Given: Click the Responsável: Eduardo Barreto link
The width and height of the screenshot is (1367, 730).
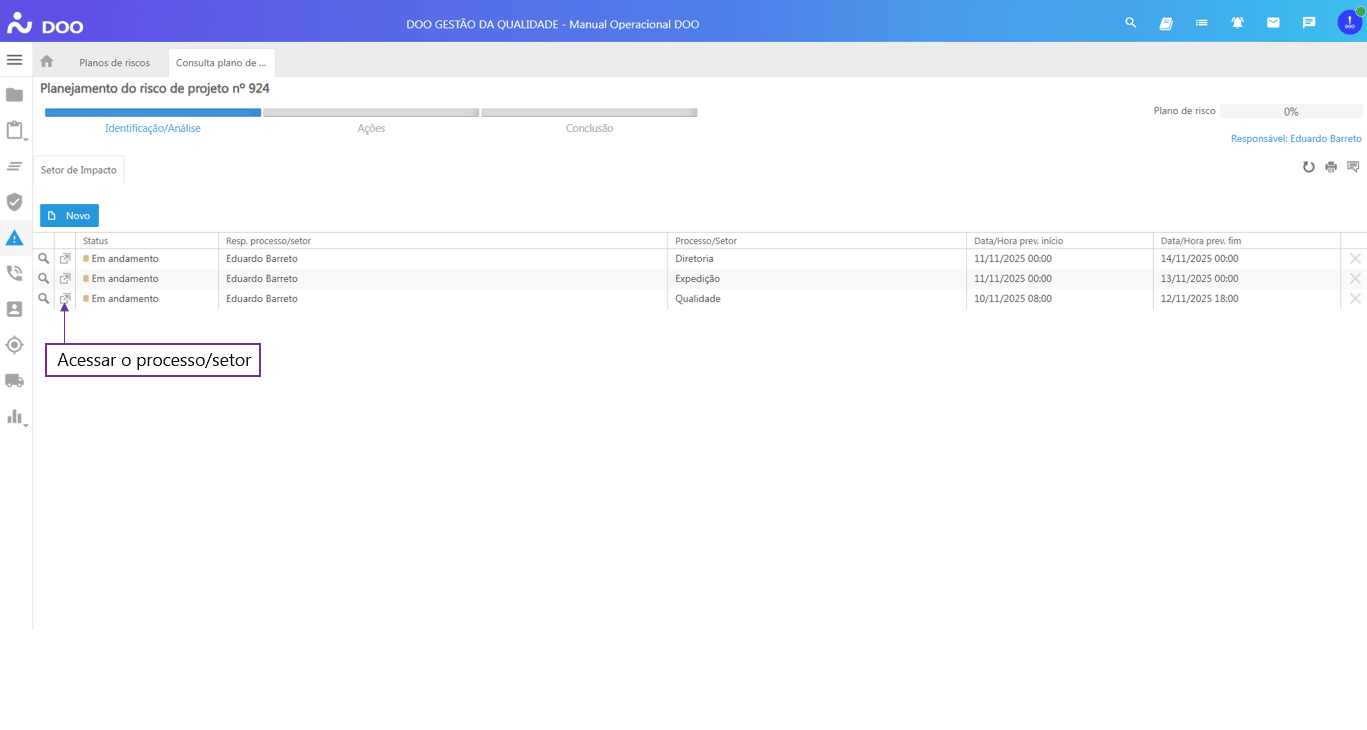Looking at the screenshot, I should (x=1296, y=139).
